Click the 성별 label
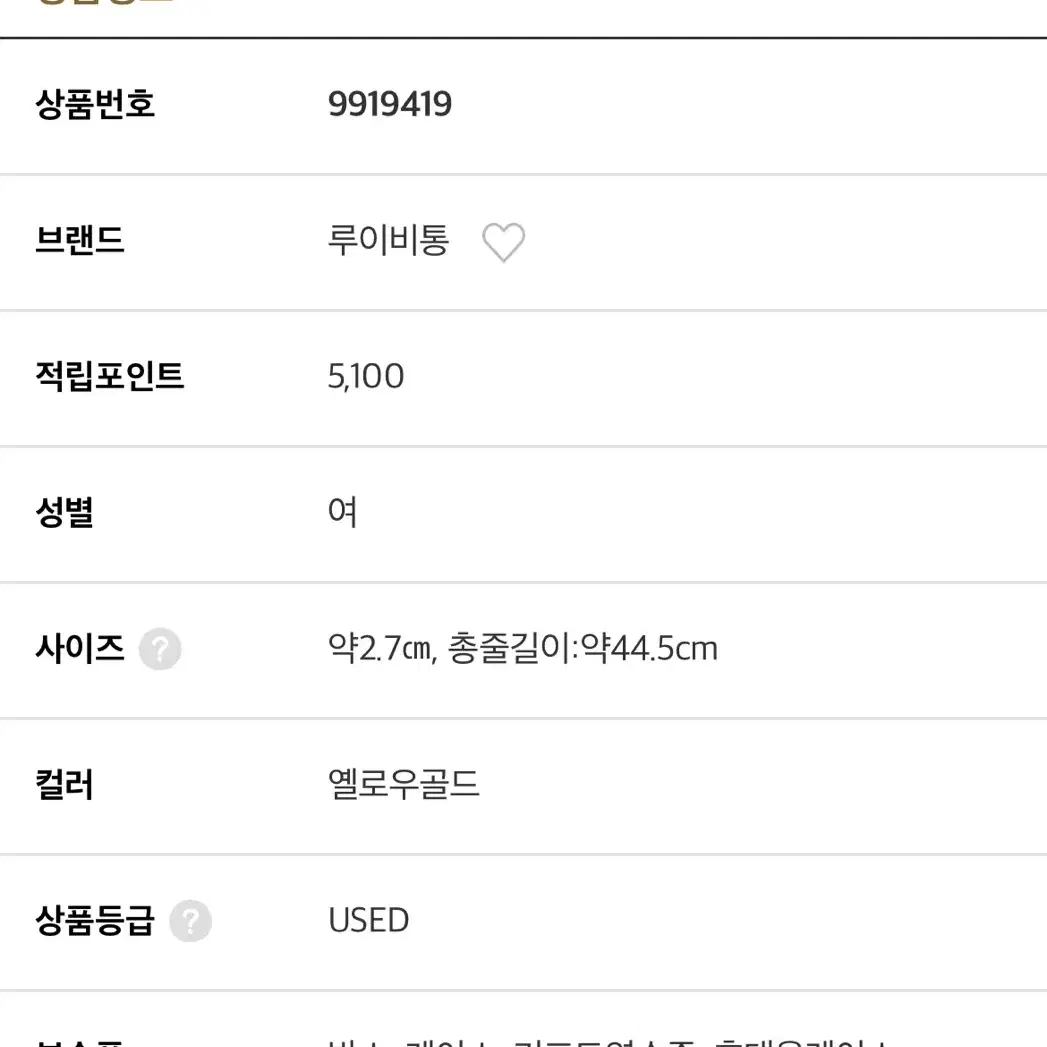This screenshot has height=1047, width=1047. click(x=64, y=512)
